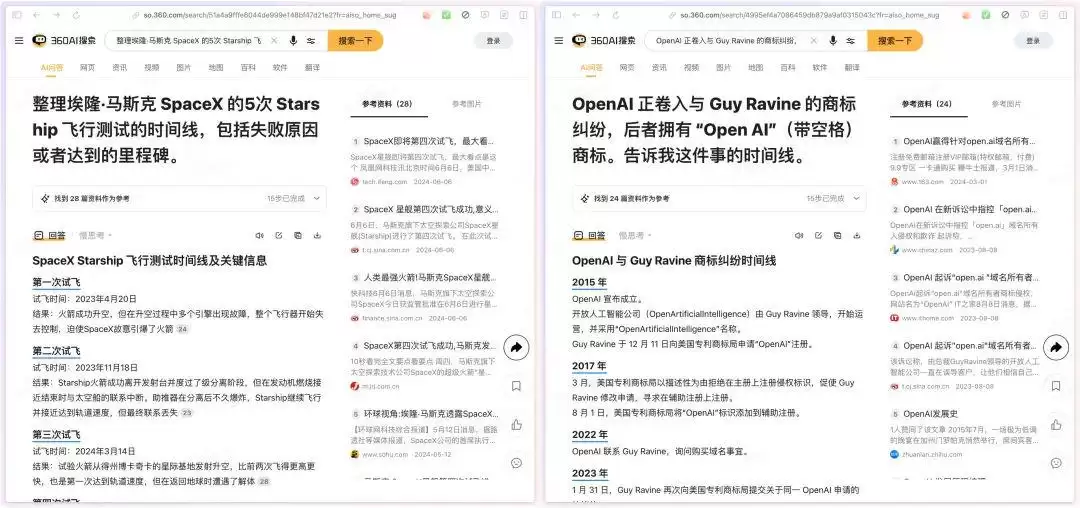Download the OpenAI timeline answer

coord(857,235)
